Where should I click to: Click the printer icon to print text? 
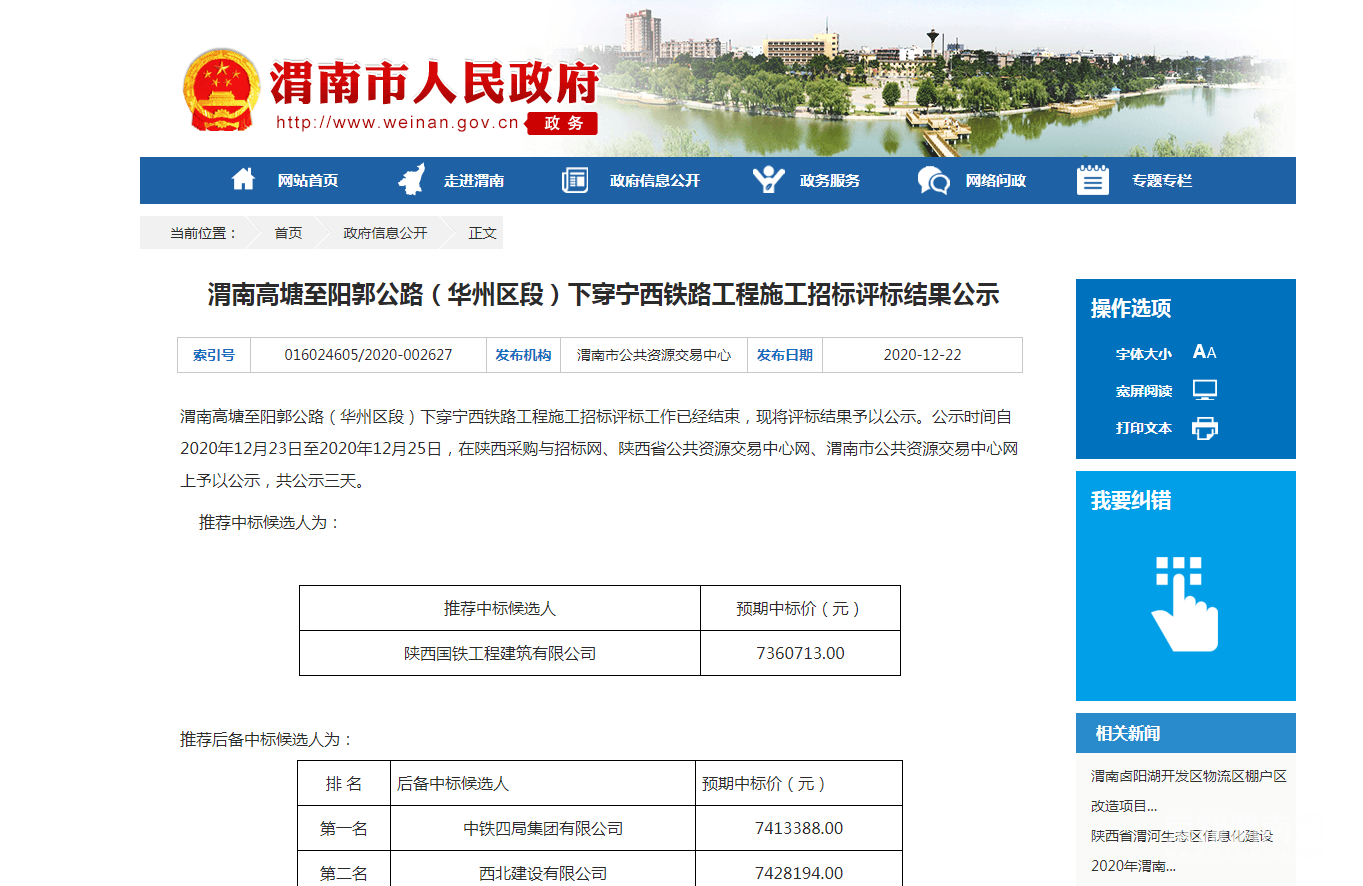[1205, 428]
